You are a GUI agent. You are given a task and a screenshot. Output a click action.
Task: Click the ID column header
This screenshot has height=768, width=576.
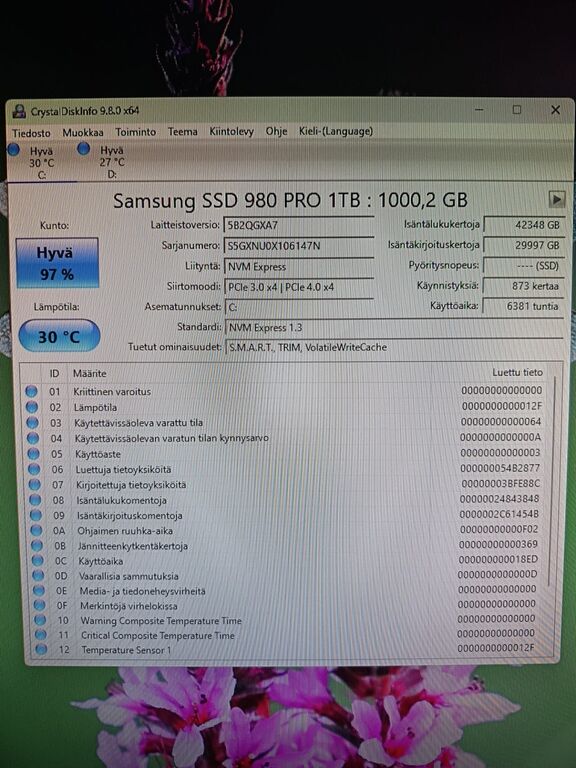[x=54, y=374]
